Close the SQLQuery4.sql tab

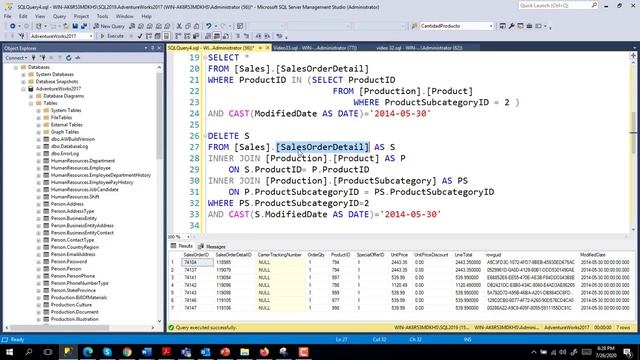[268, 48]
